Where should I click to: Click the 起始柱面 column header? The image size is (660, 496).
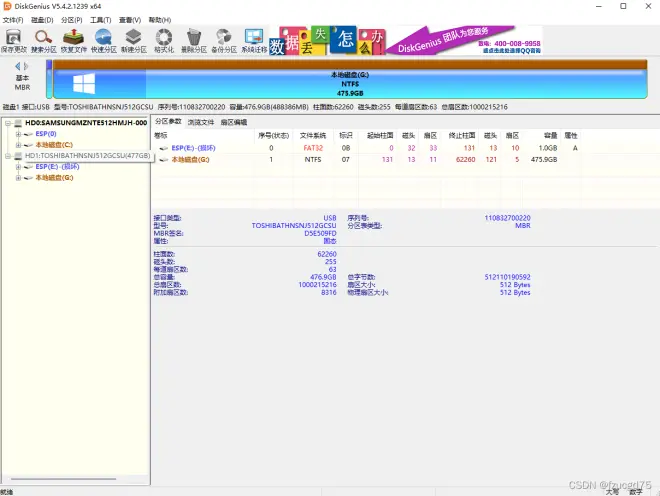tap(380, 135)
